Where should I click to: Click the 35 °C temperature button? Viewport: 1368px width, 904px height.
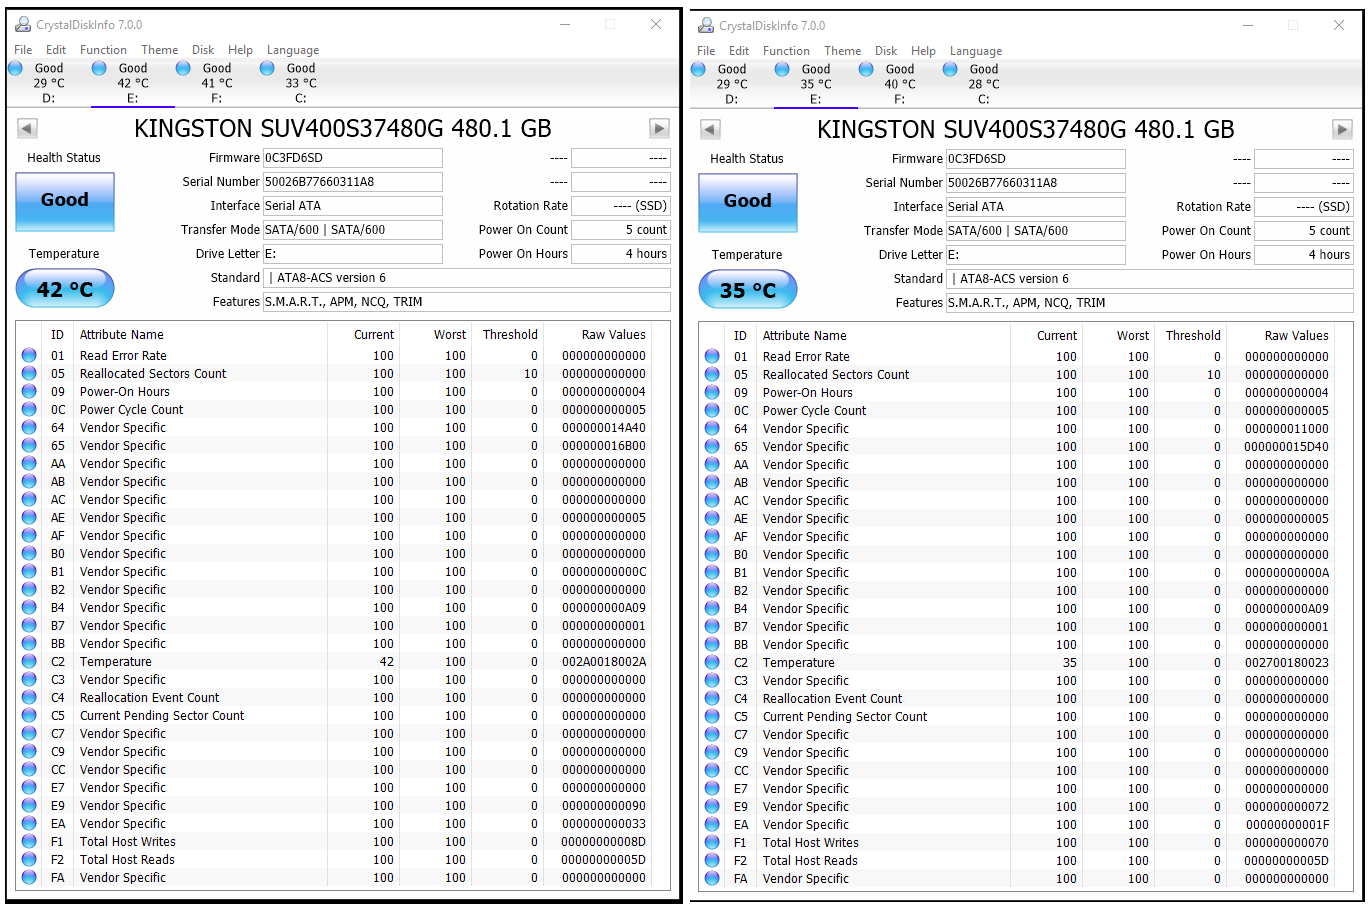tap(748, 290)
